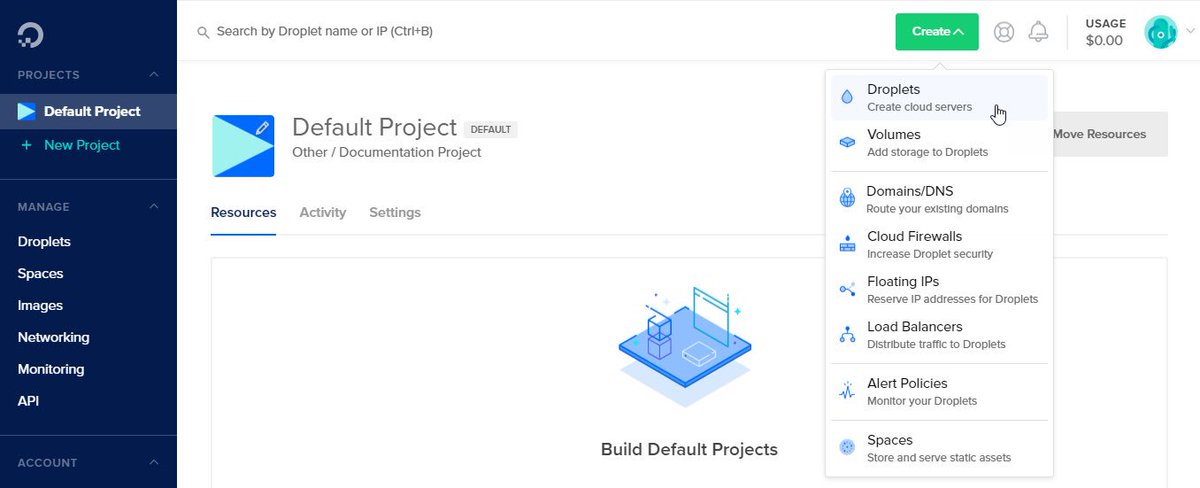This screenshot has width=1200, height=488.
Task: Click the Spaces icon in Create menu
Action: 847,448
